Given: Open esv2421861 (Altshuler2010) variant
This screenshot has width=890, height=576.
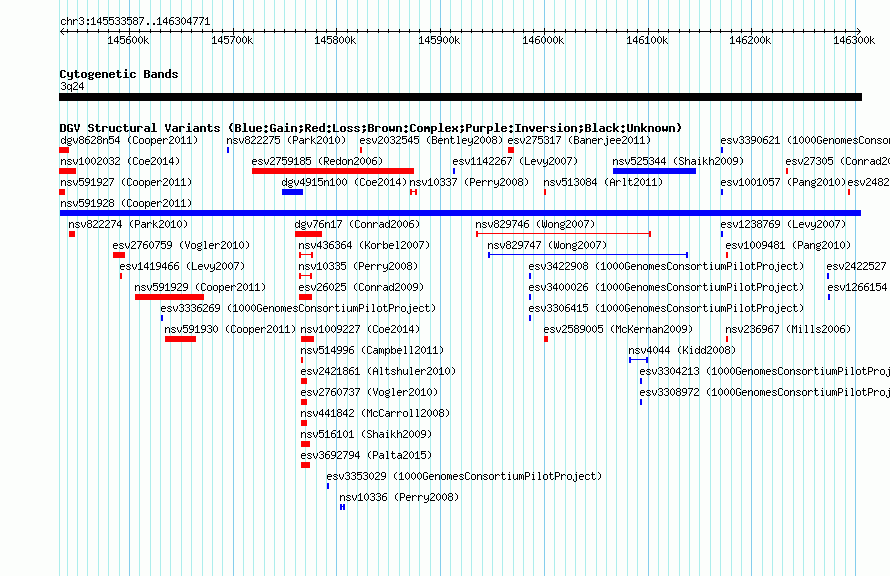Looking at the screenshot, I should pyautogui.click(x=378, y=371).
